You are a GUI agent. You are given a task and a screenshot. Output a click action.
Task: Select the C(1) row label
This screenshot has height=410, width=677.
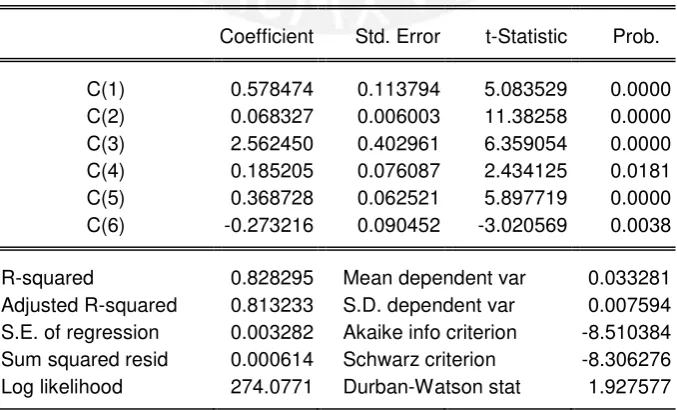pyautogui.click(x=105, y=89)
